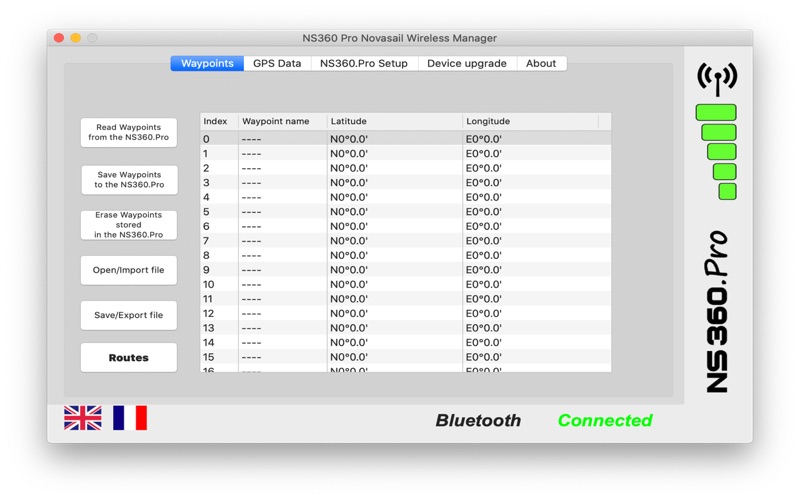Screen dimensions: 800x500
Task: Select waypoint row with index 11
Action: click(x=406, y=299)
